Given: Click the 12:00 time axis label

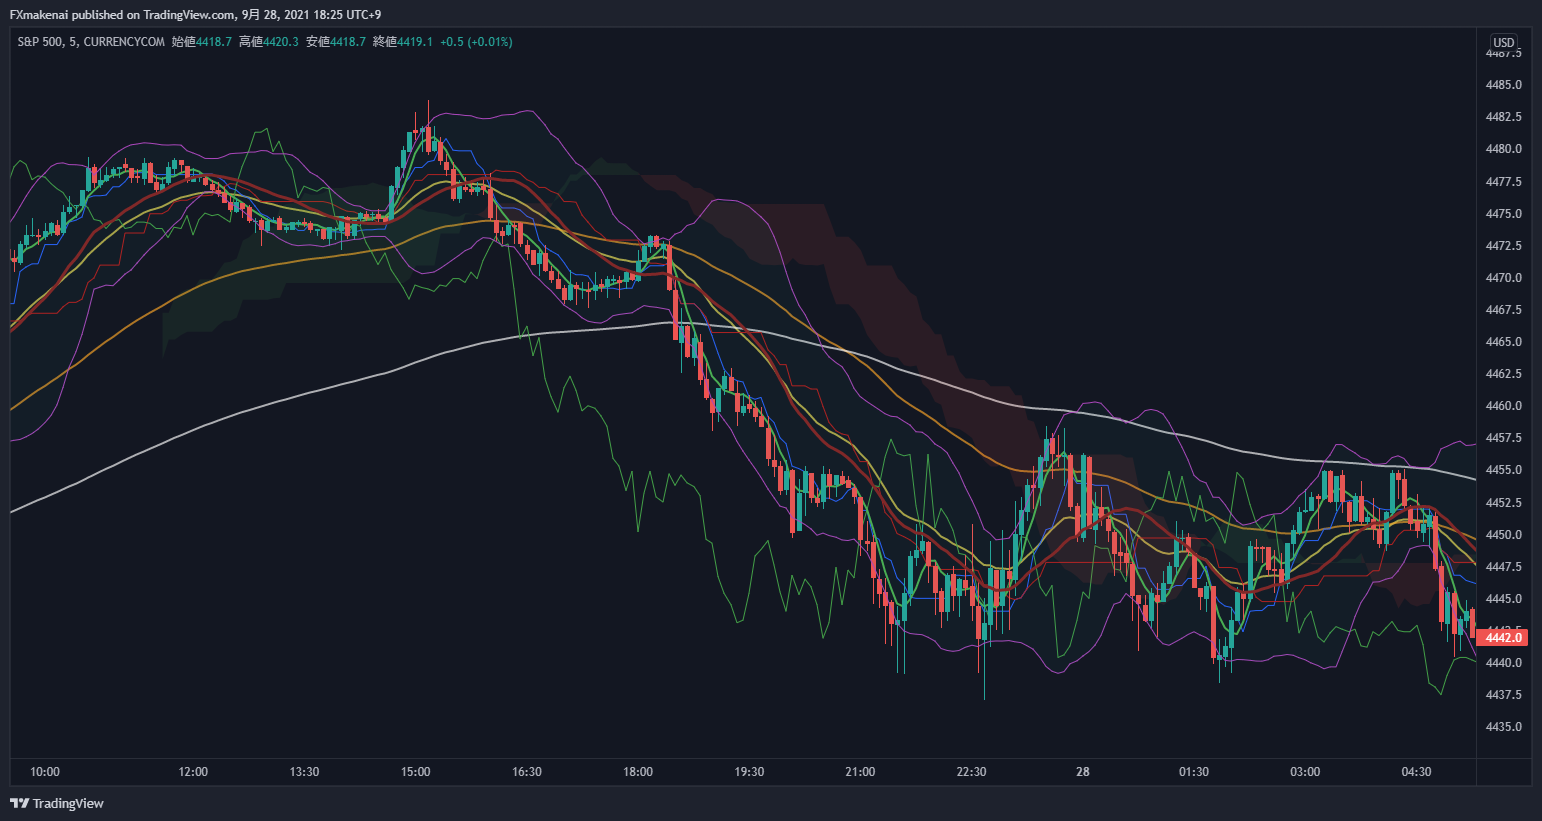Looking at the screenshot, I should 193,772.
